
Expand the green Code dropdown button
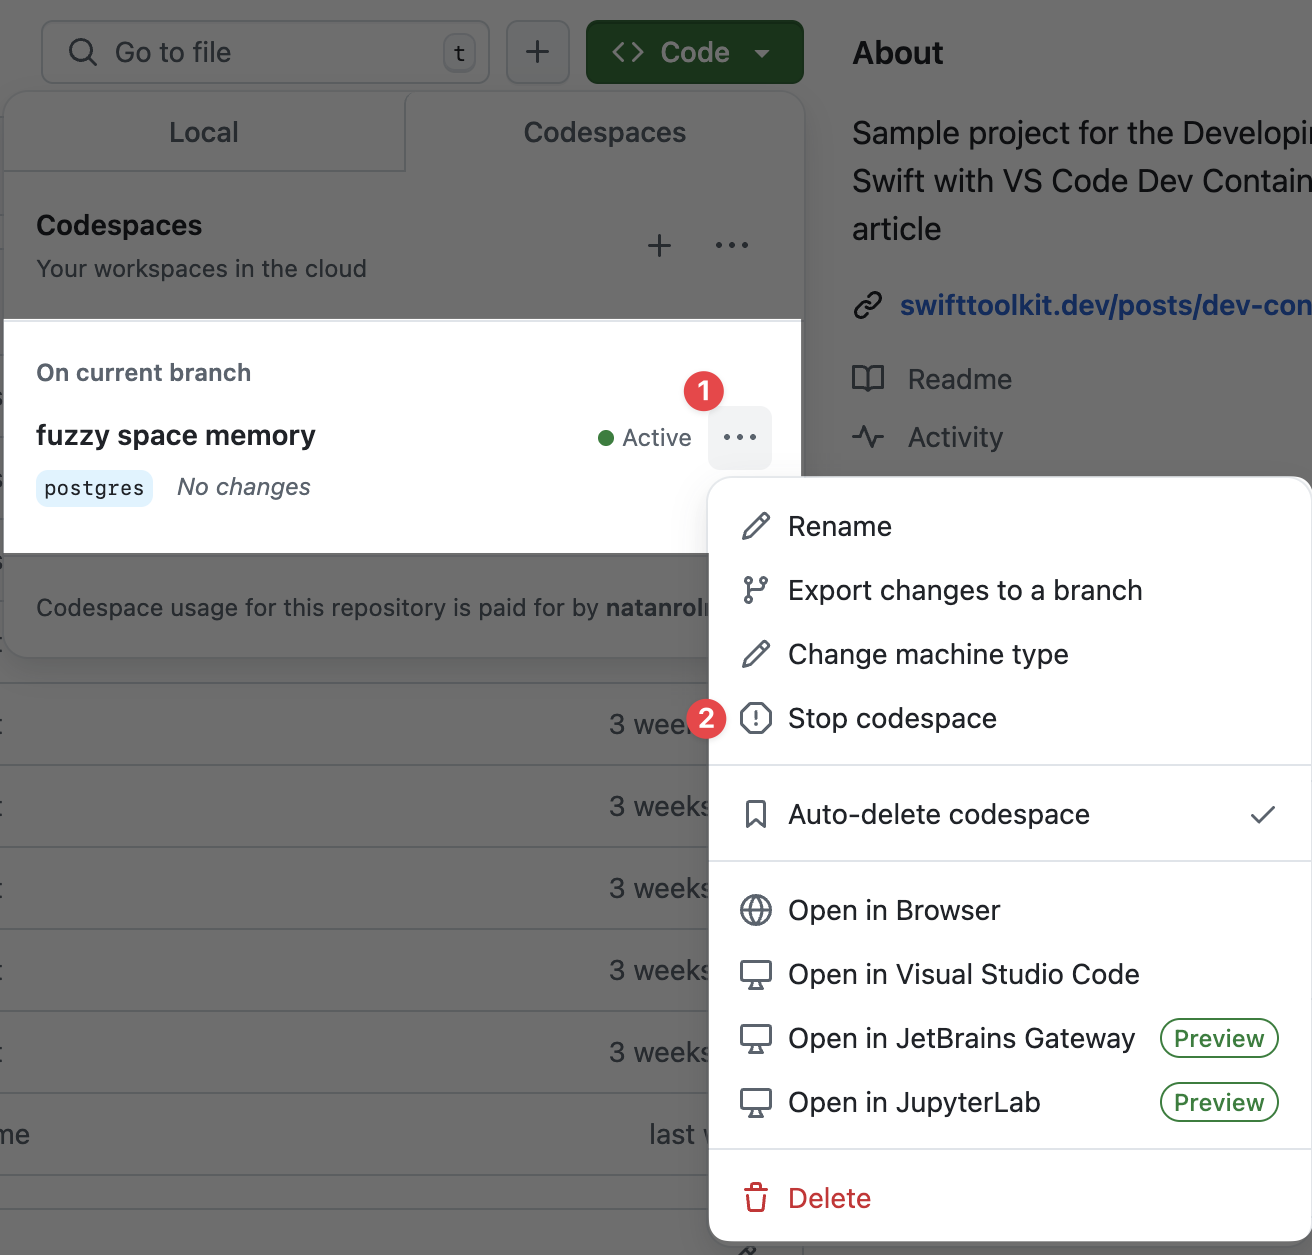(694, 52)
